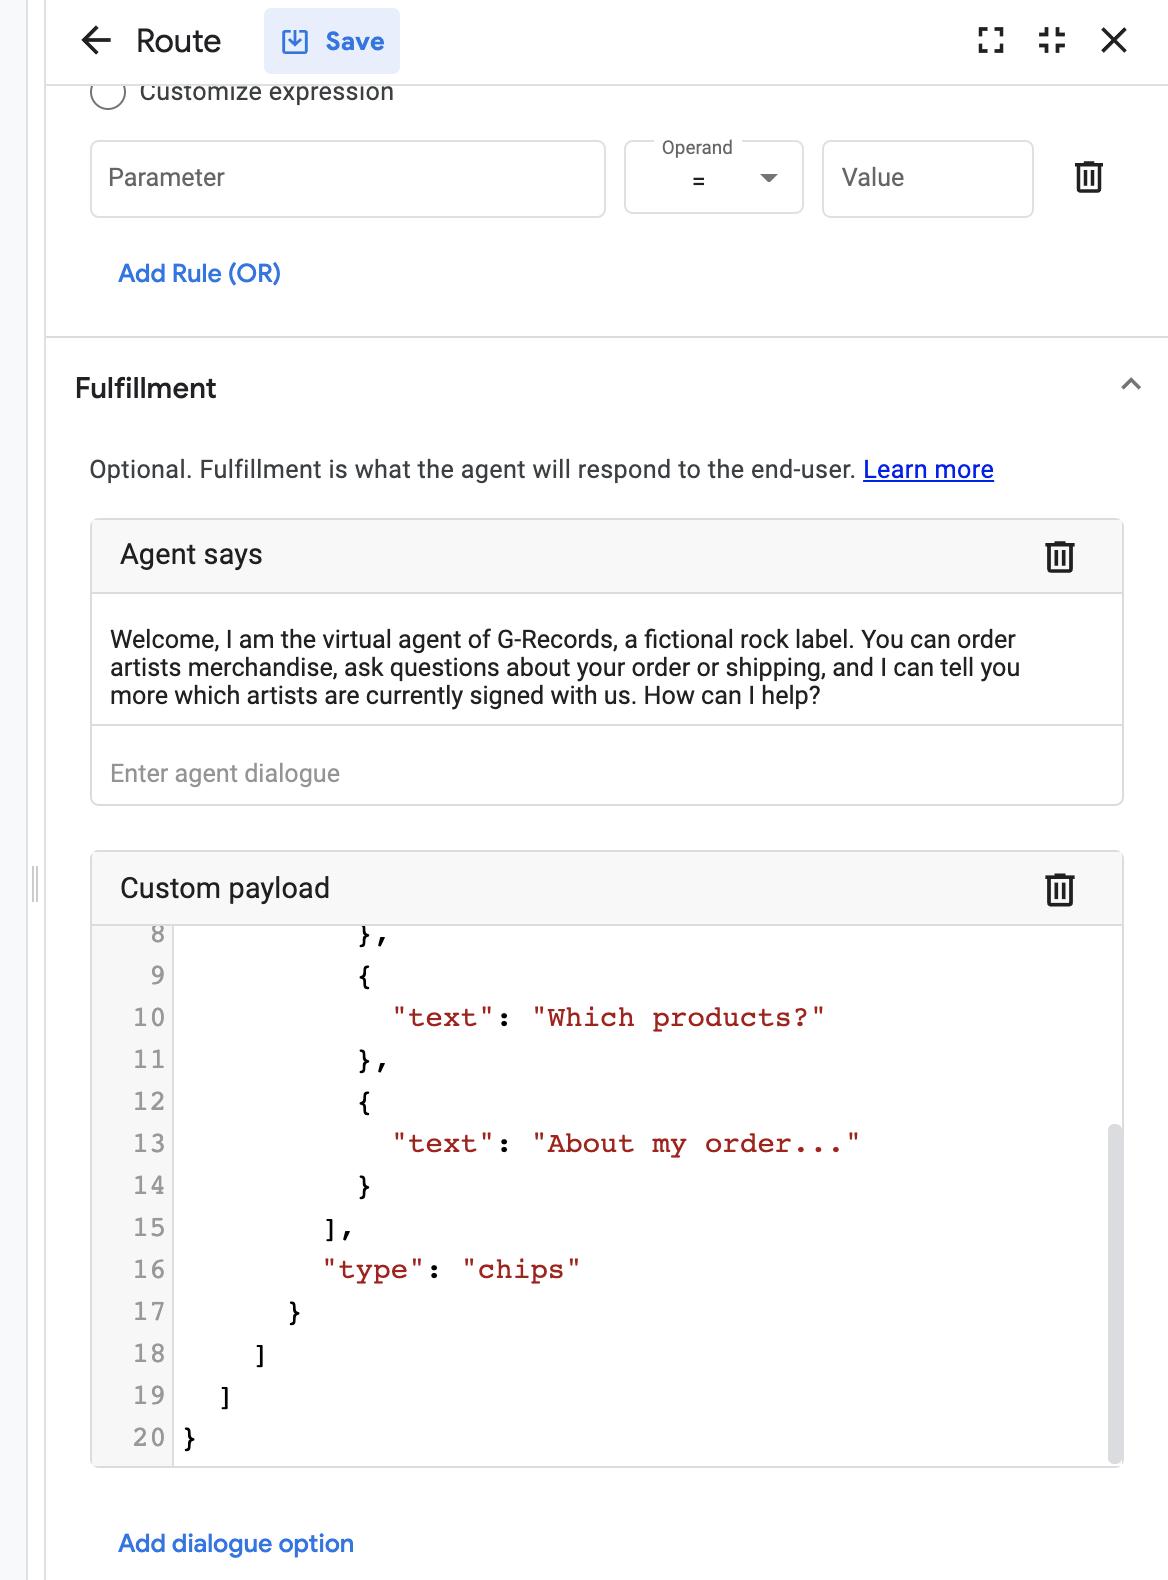Click the back arrow next to Route
1168x1580 pixels.
[96, 41]
